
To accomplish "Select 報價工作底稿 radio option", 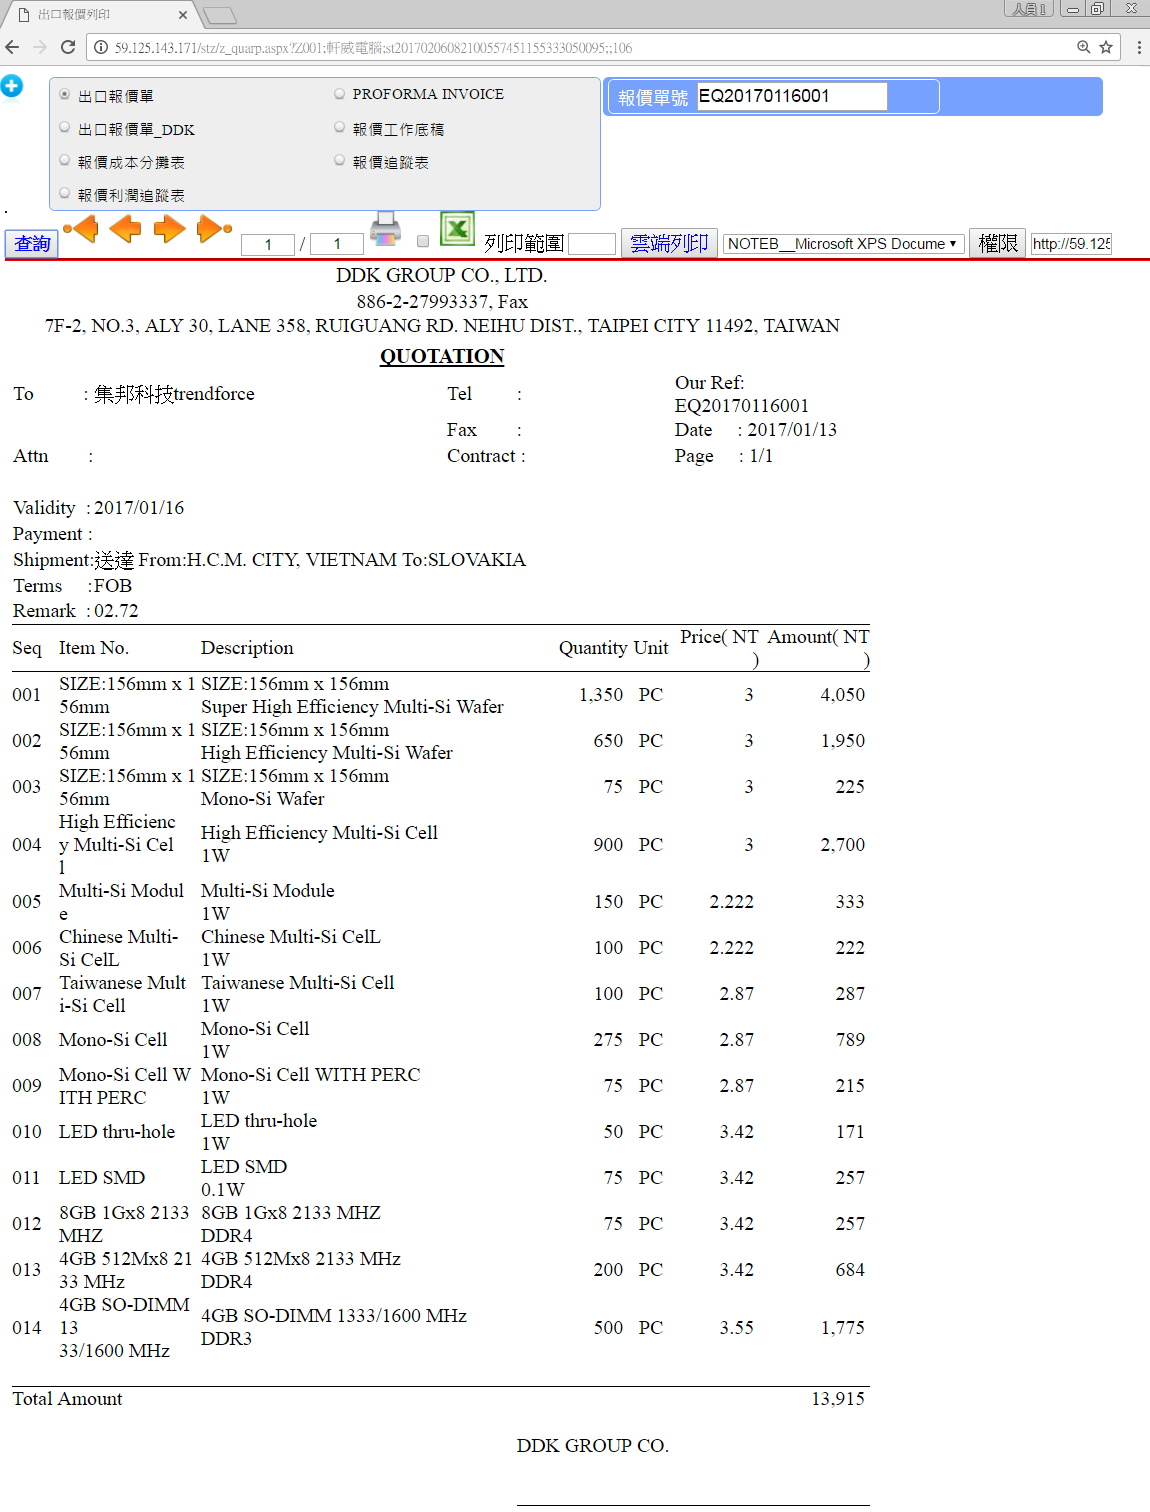I will [340, 127].
